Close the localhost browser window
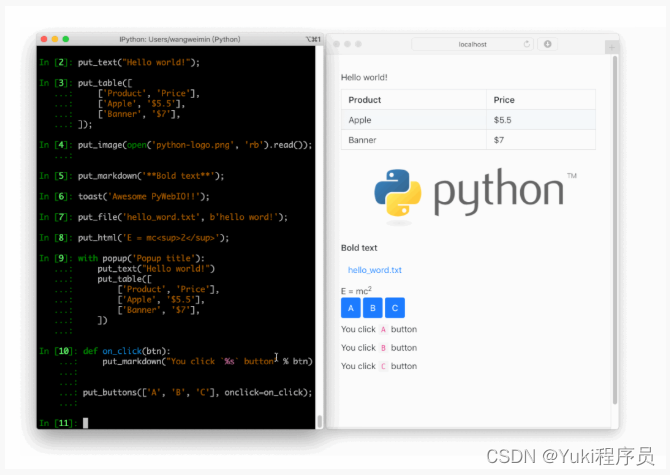The height and width of the screenshot is (475, 670). [x=334, y=44]
